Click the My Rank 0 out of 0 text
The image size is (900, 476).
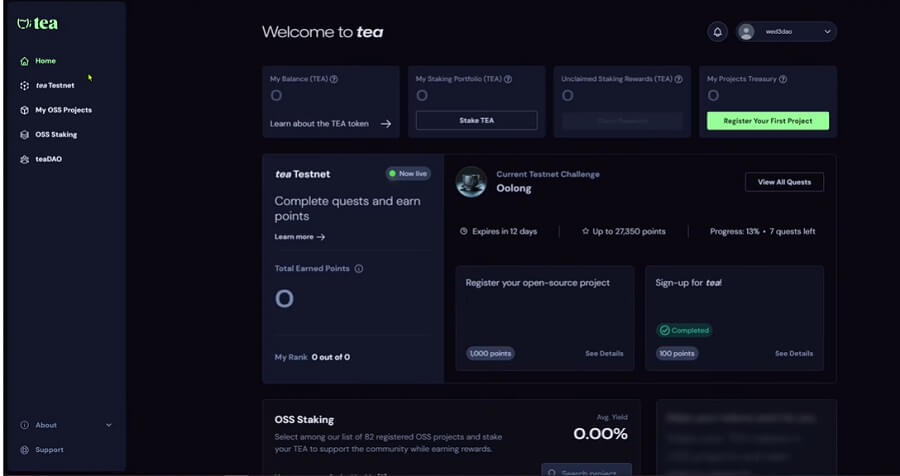coord(312,357)
